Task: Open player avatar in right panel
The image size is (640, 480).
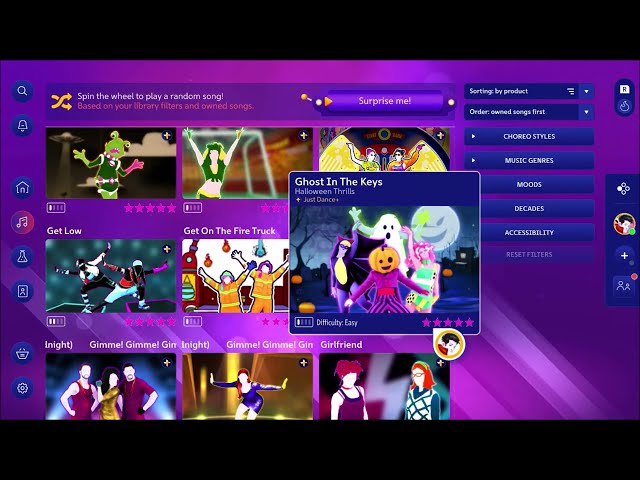Action: (x=624, y=224)
